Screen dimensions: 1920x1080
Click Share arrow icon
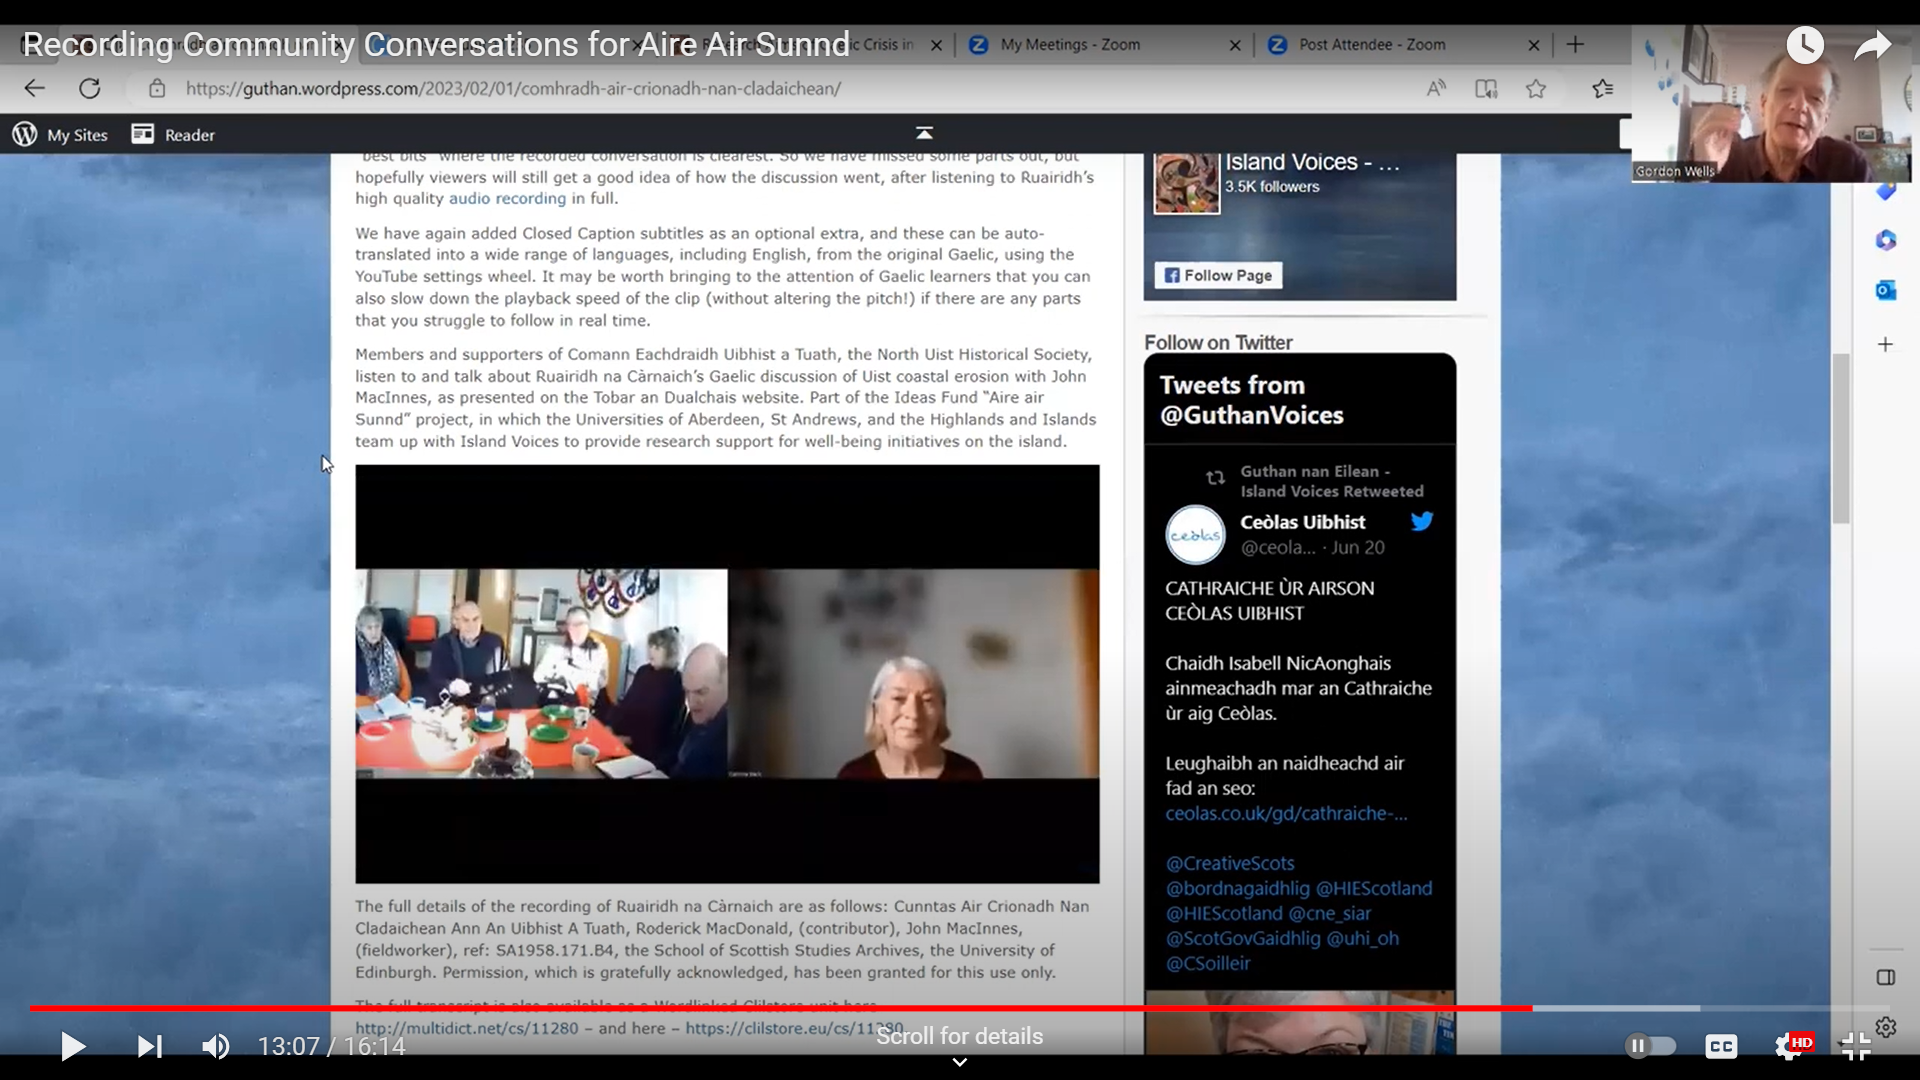1872,45
